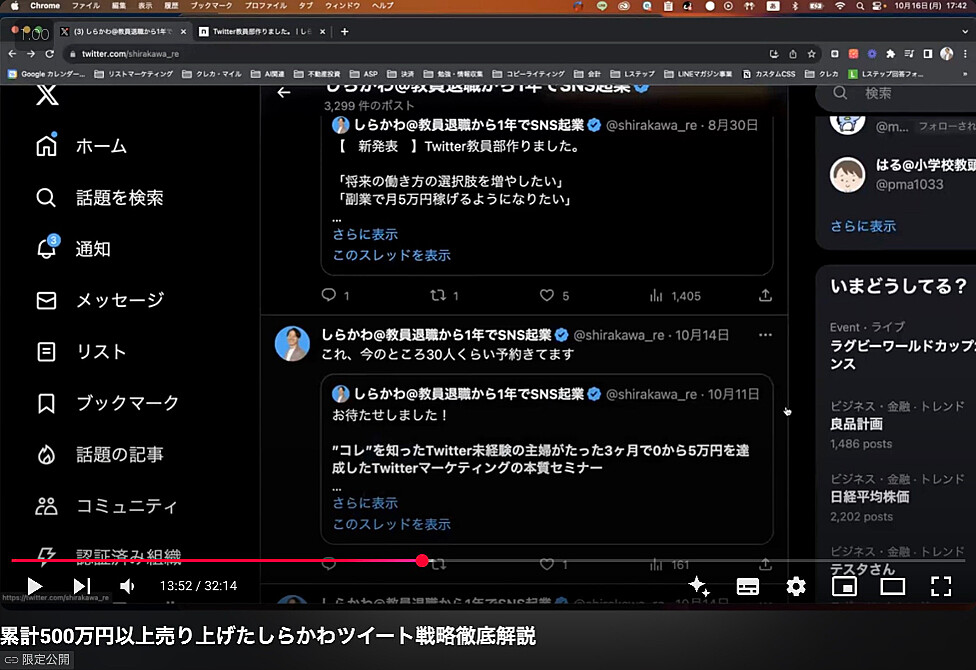
Task: Expand さらに表示 in the お待たせしました quoted post
Action: 365,503
